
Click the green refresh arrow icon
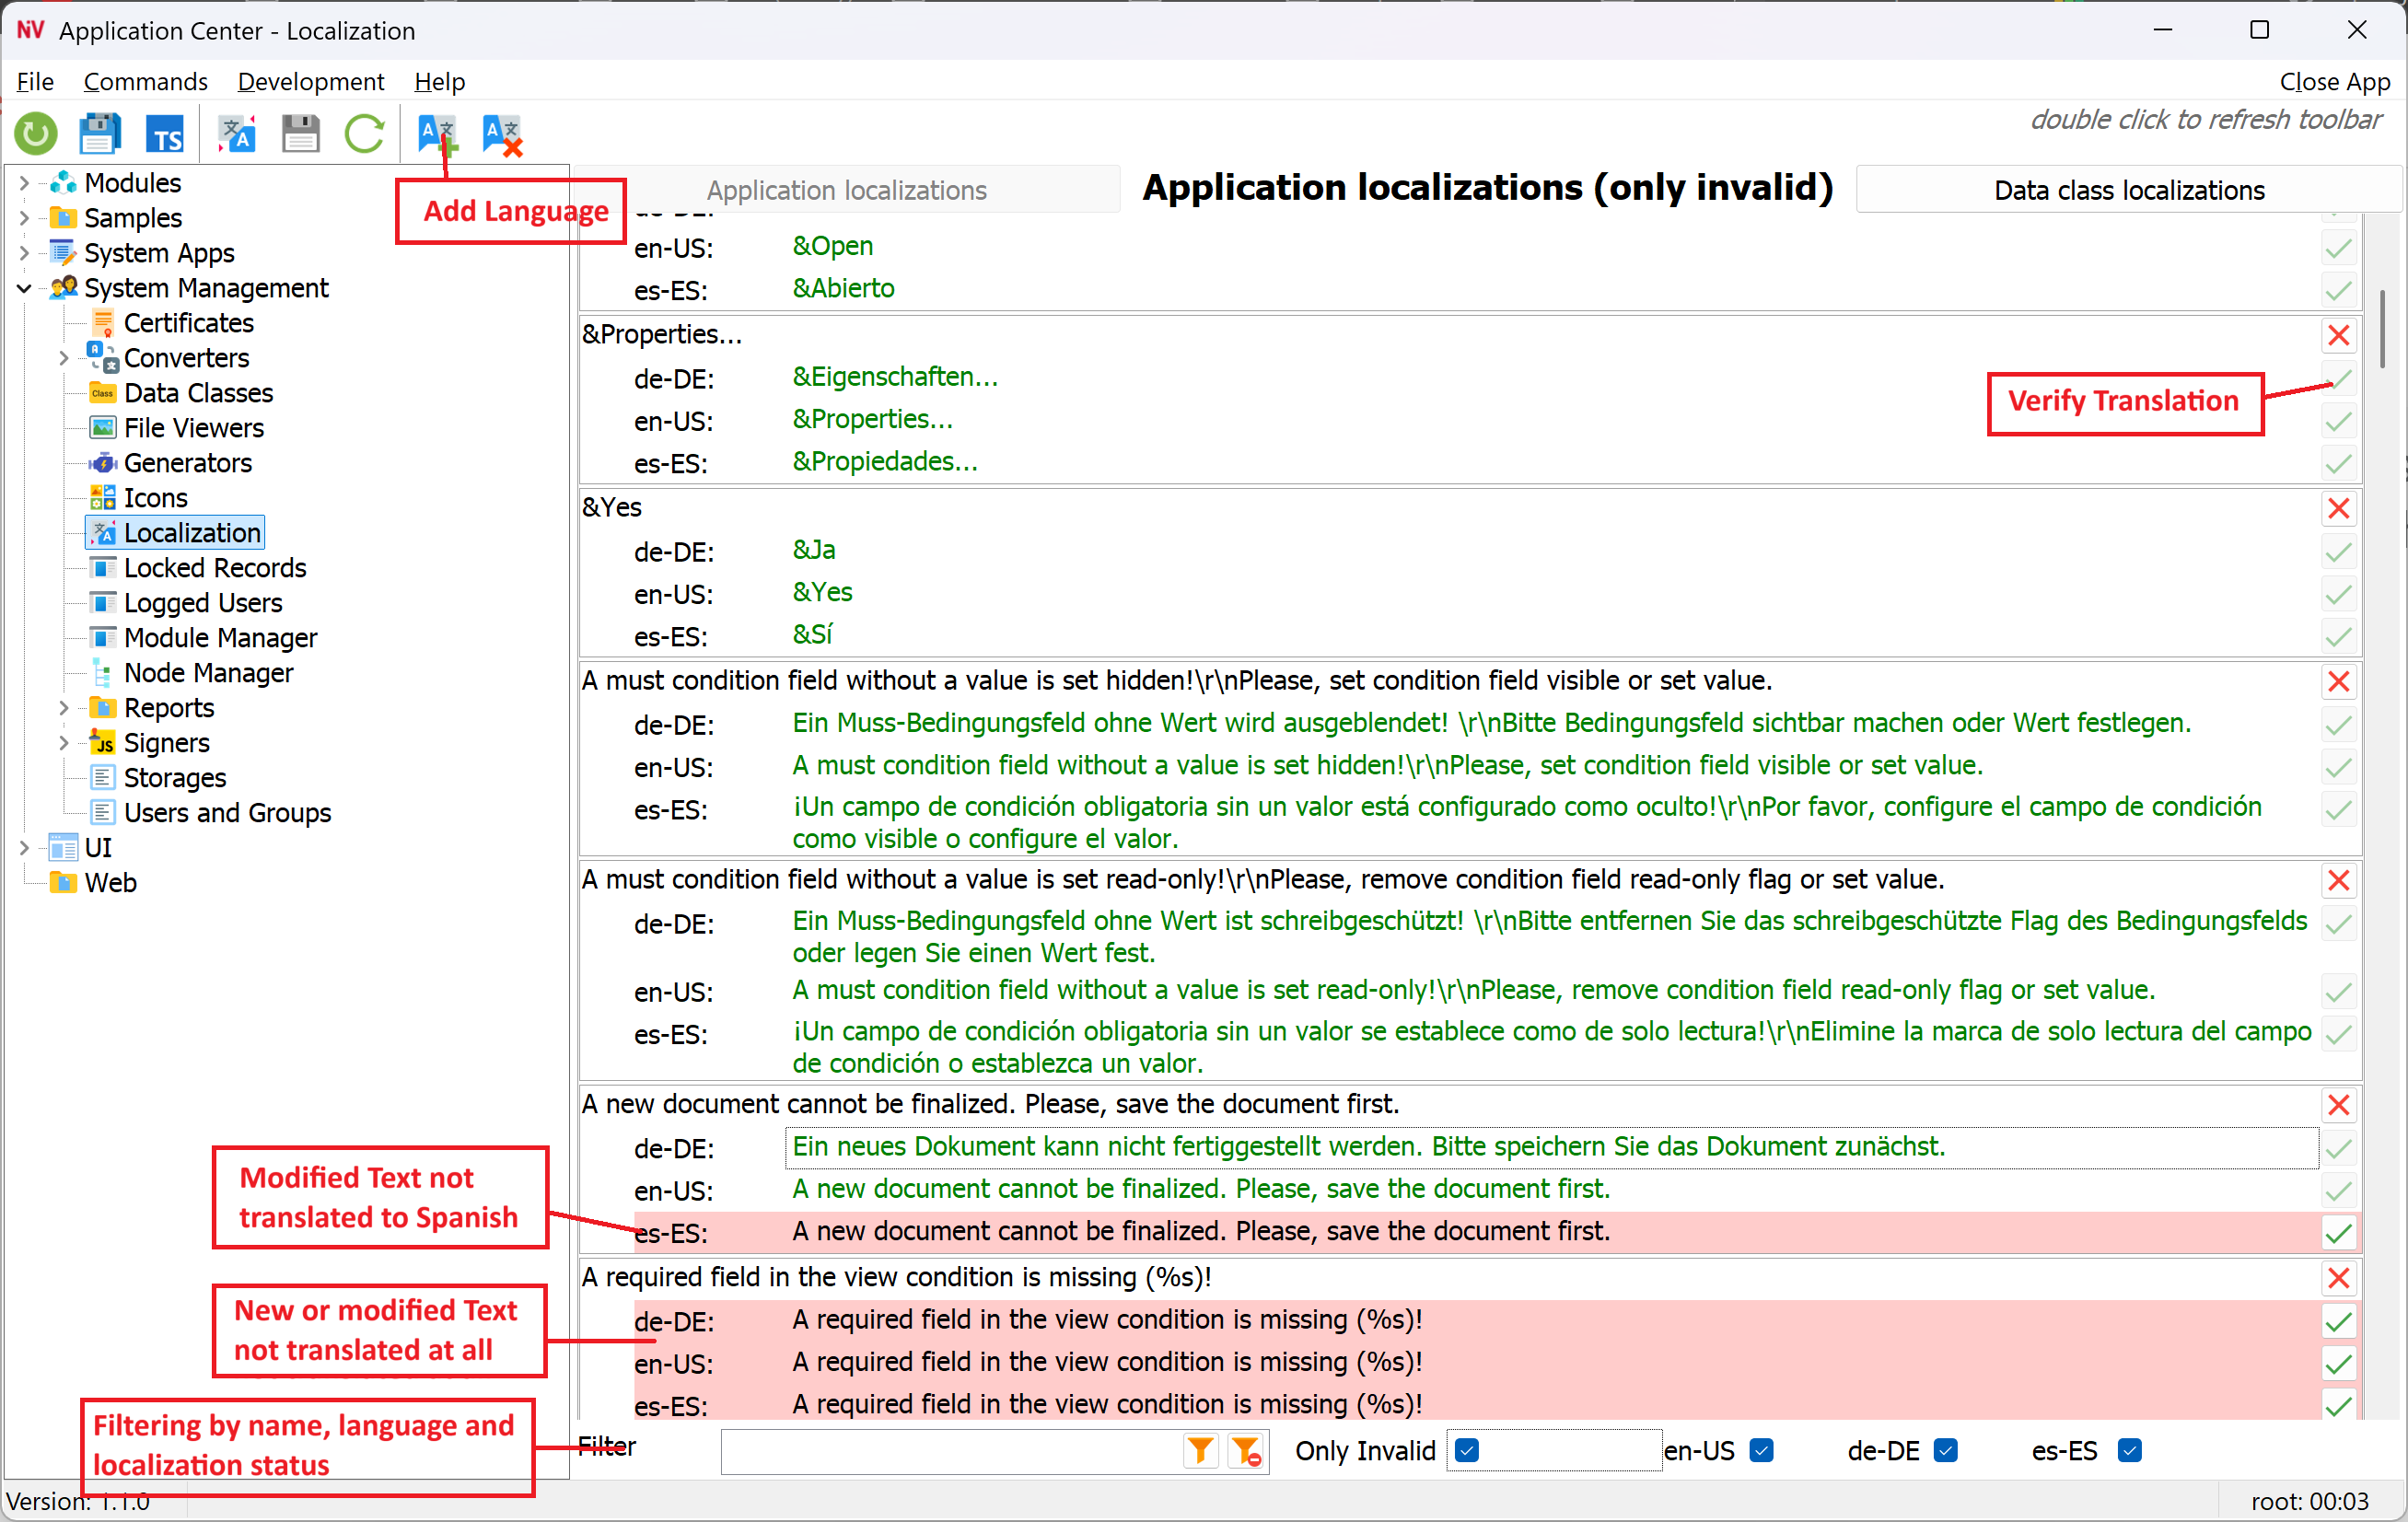pos(365,133)
